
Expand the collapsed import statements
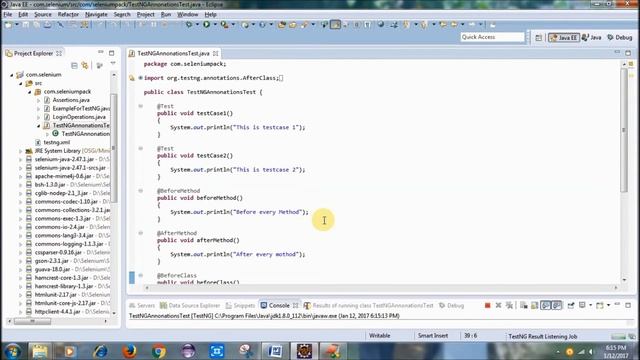point(140,78)
